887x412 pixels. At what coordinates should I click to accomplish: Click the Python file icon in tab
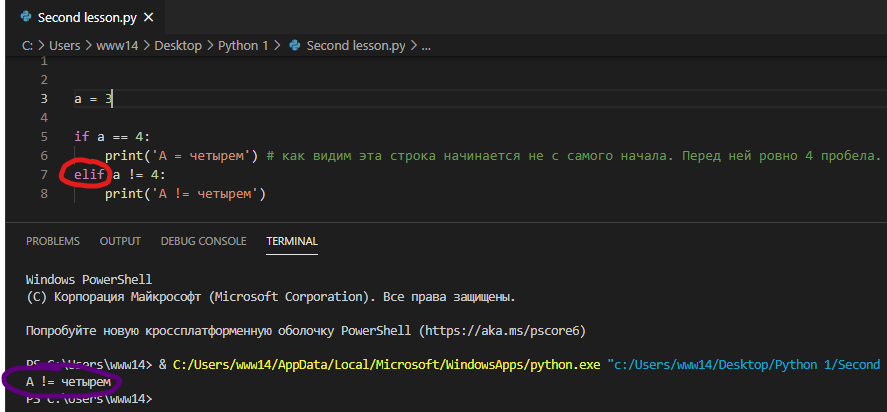(25, 17)
